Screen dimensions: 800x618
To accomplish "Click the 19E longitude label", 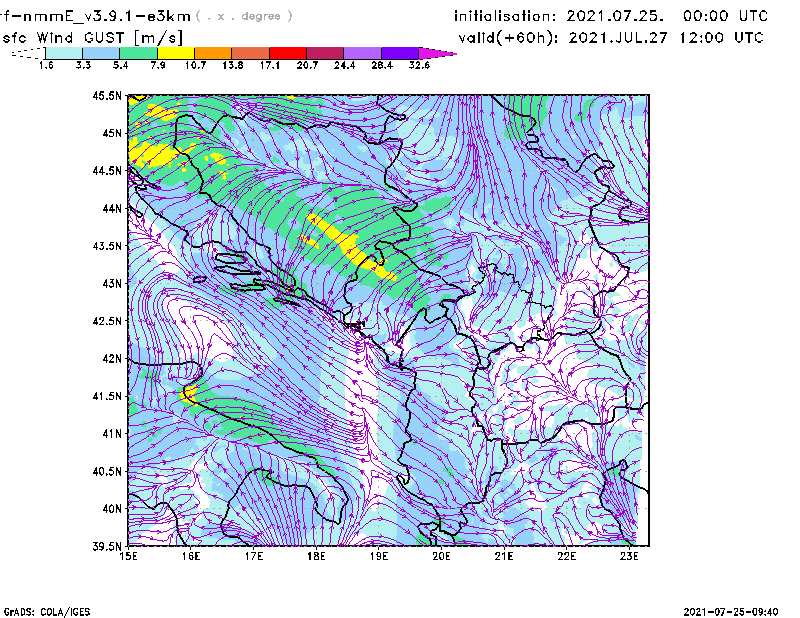I will (379, 556).
